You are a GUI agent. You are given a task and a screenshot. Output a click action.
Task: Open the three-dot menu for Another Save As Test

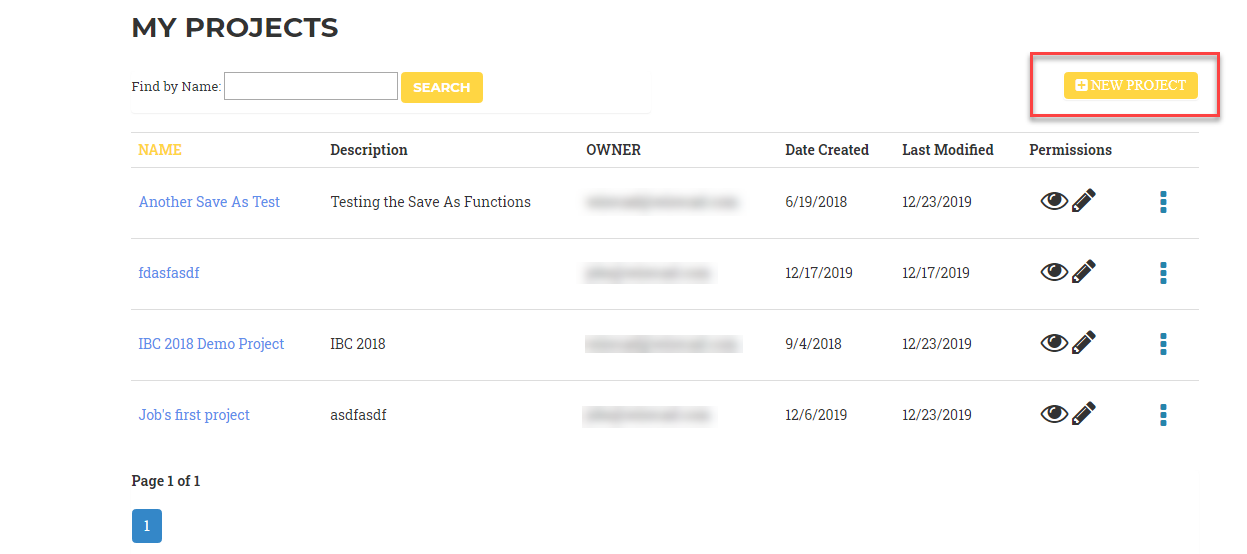1163,202
